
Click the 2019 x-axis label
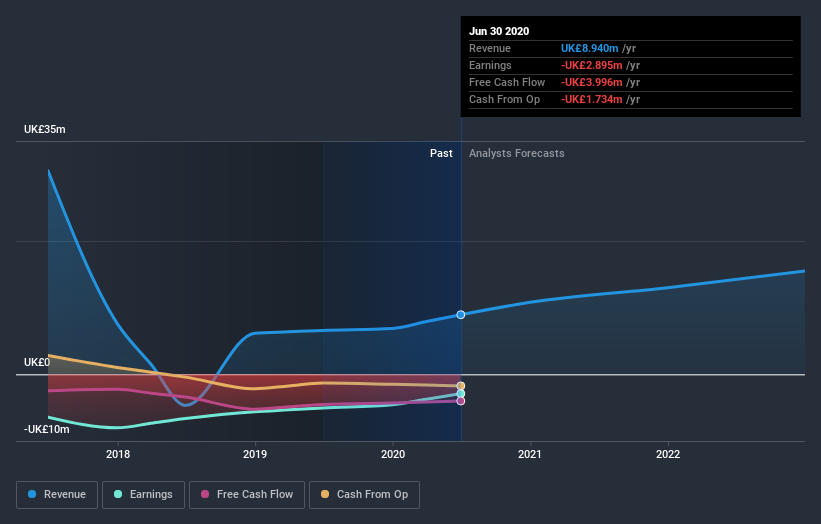pos(255,454)
